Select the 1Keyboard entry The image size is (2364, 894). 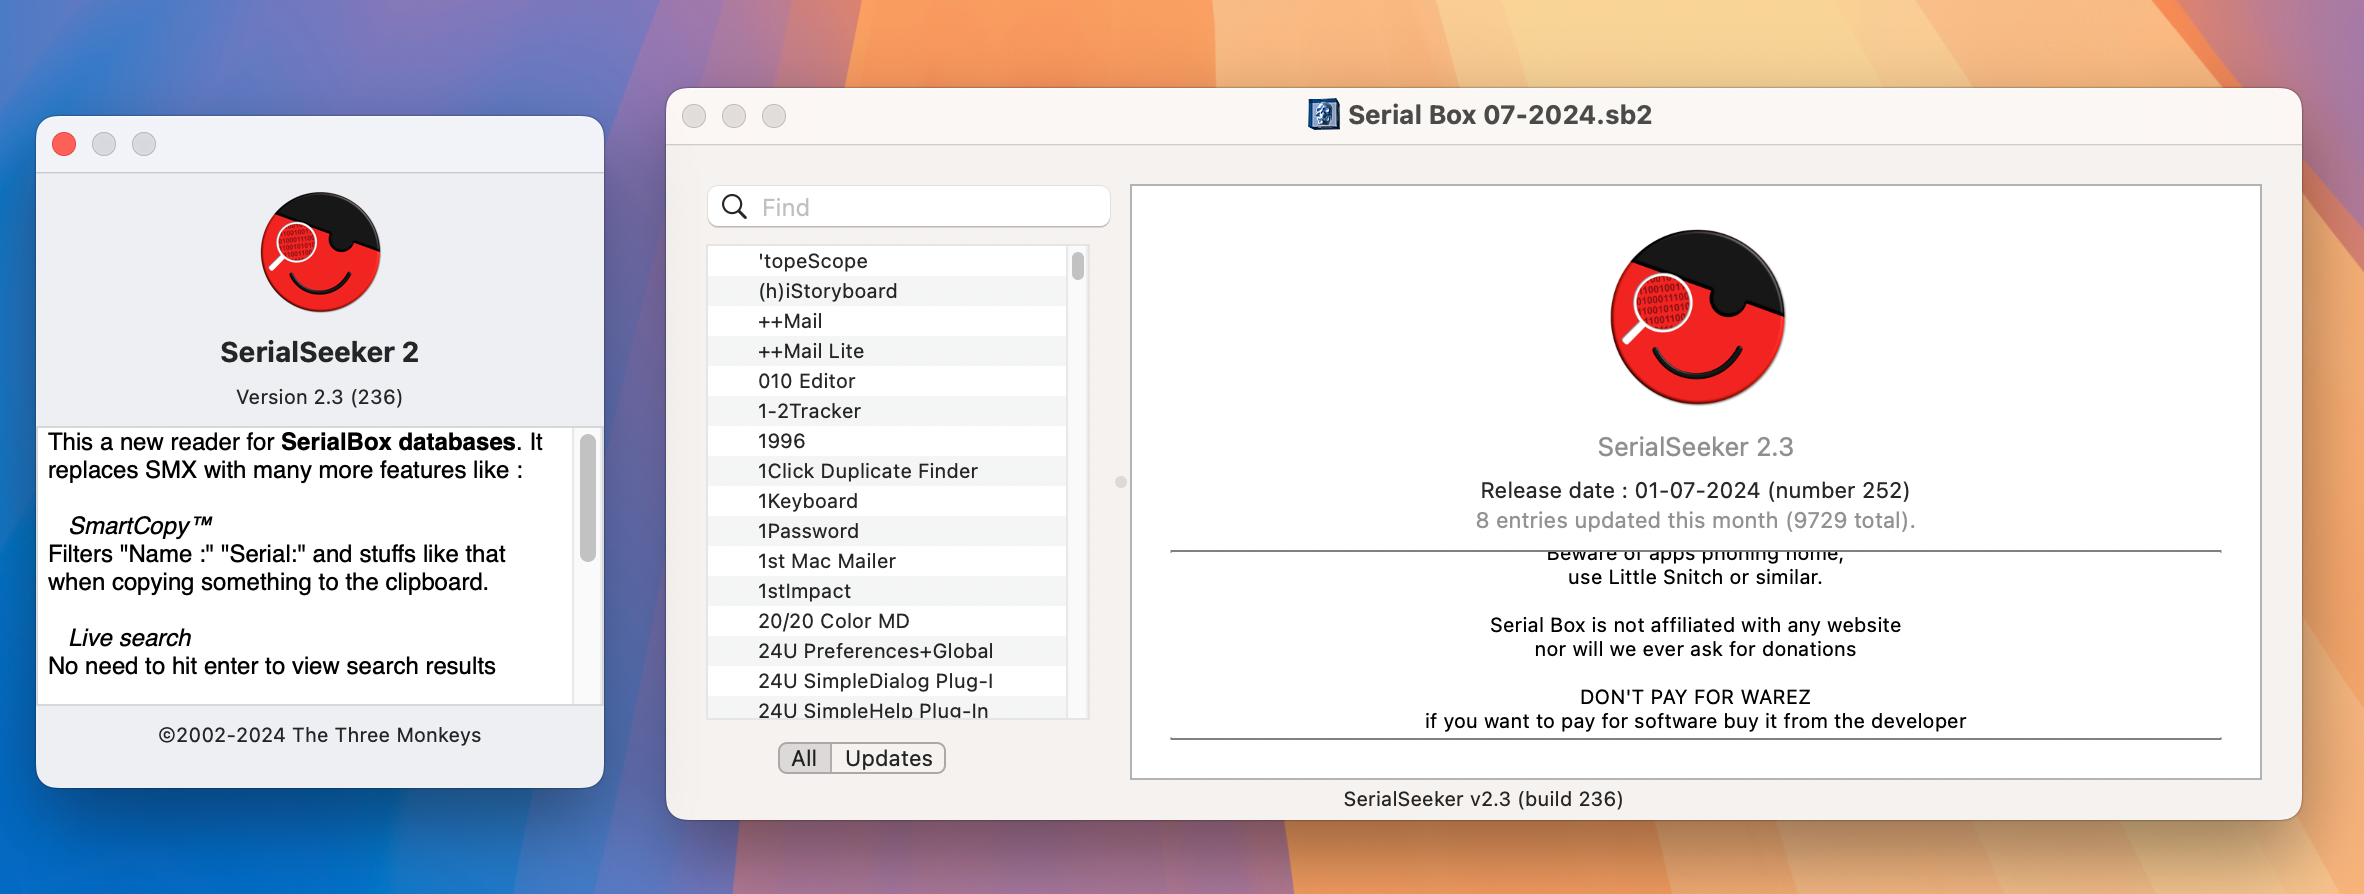887,501
